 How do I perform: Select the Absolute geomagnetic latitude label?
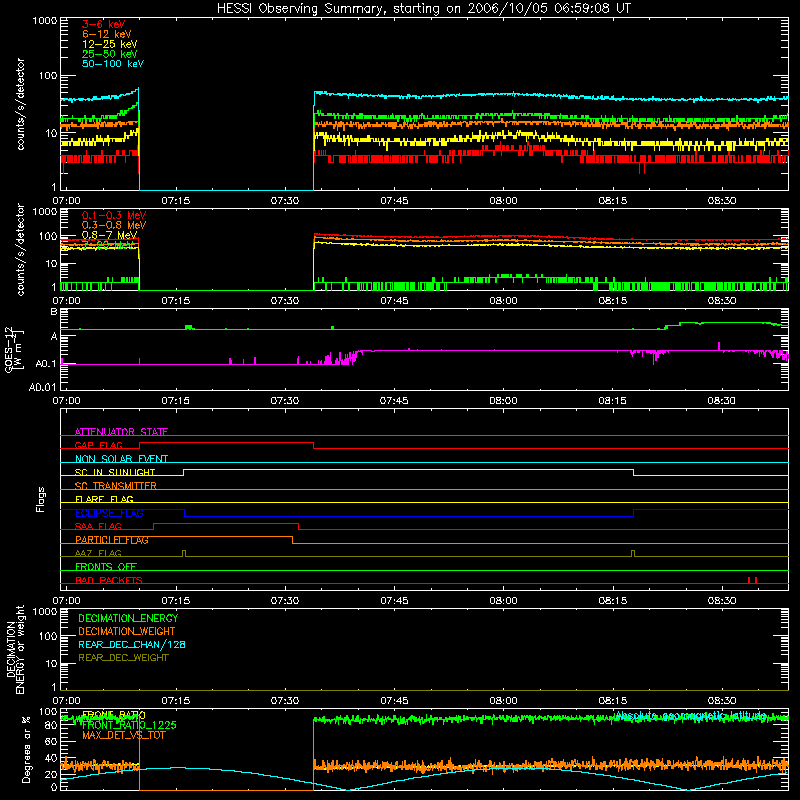pos(690,715)
